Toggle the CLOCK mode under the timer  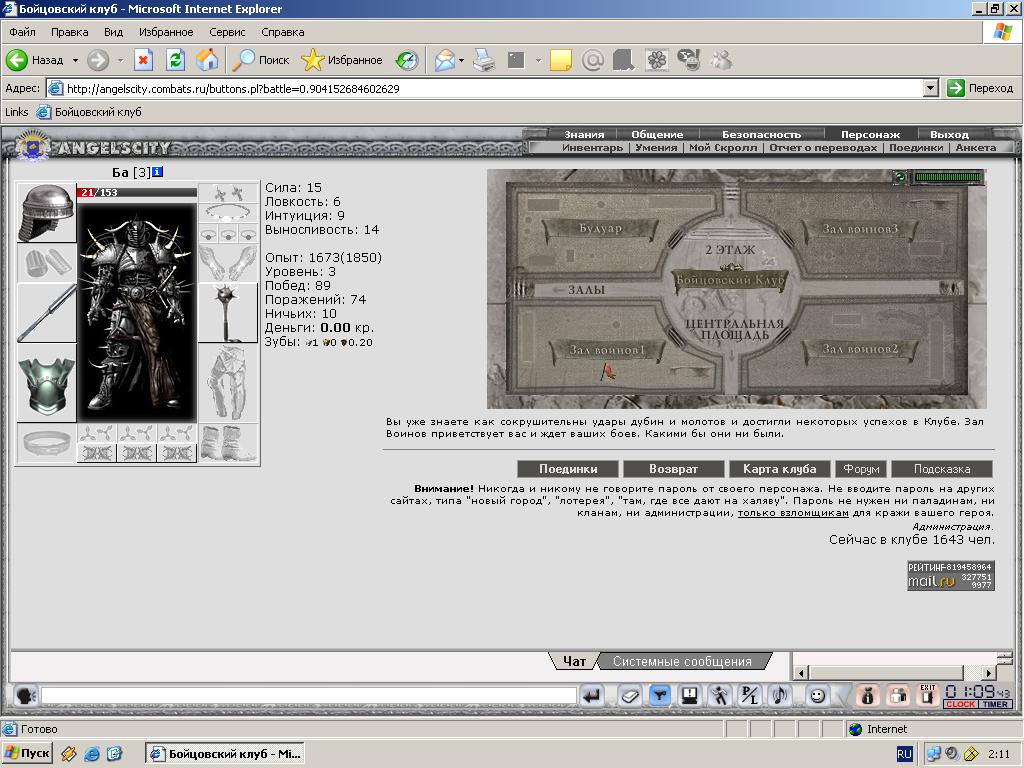(960, 704)
